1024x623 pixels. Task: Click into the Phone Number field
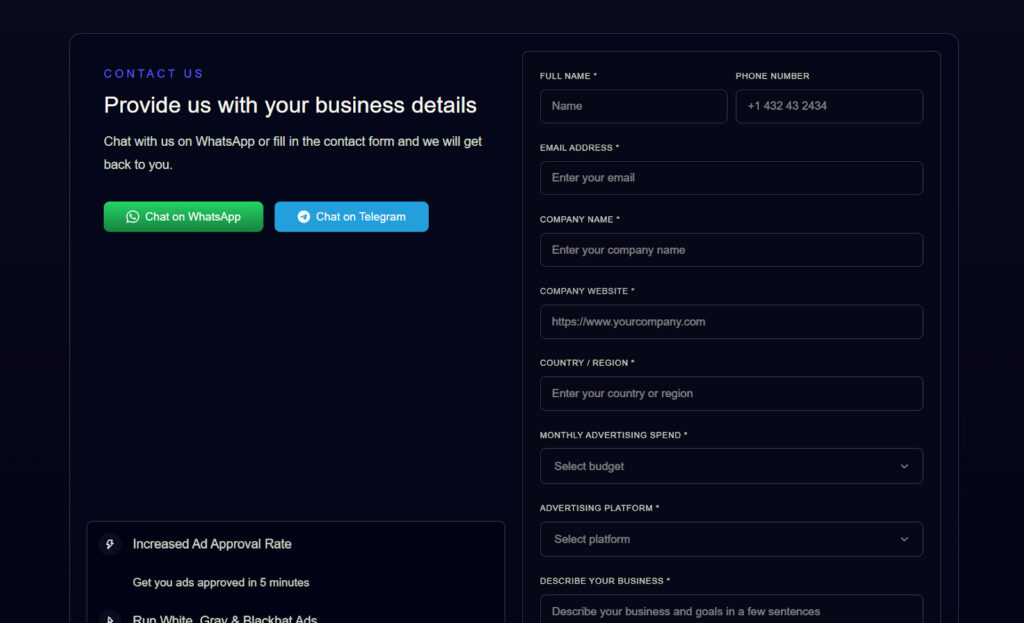(828, 106)
